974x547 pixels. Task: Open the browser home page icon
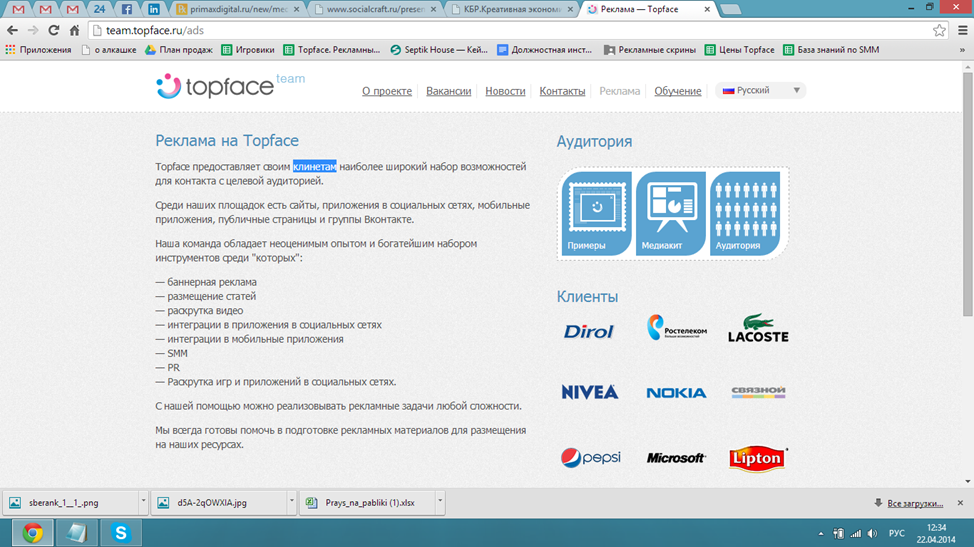[x=75, y=30]
